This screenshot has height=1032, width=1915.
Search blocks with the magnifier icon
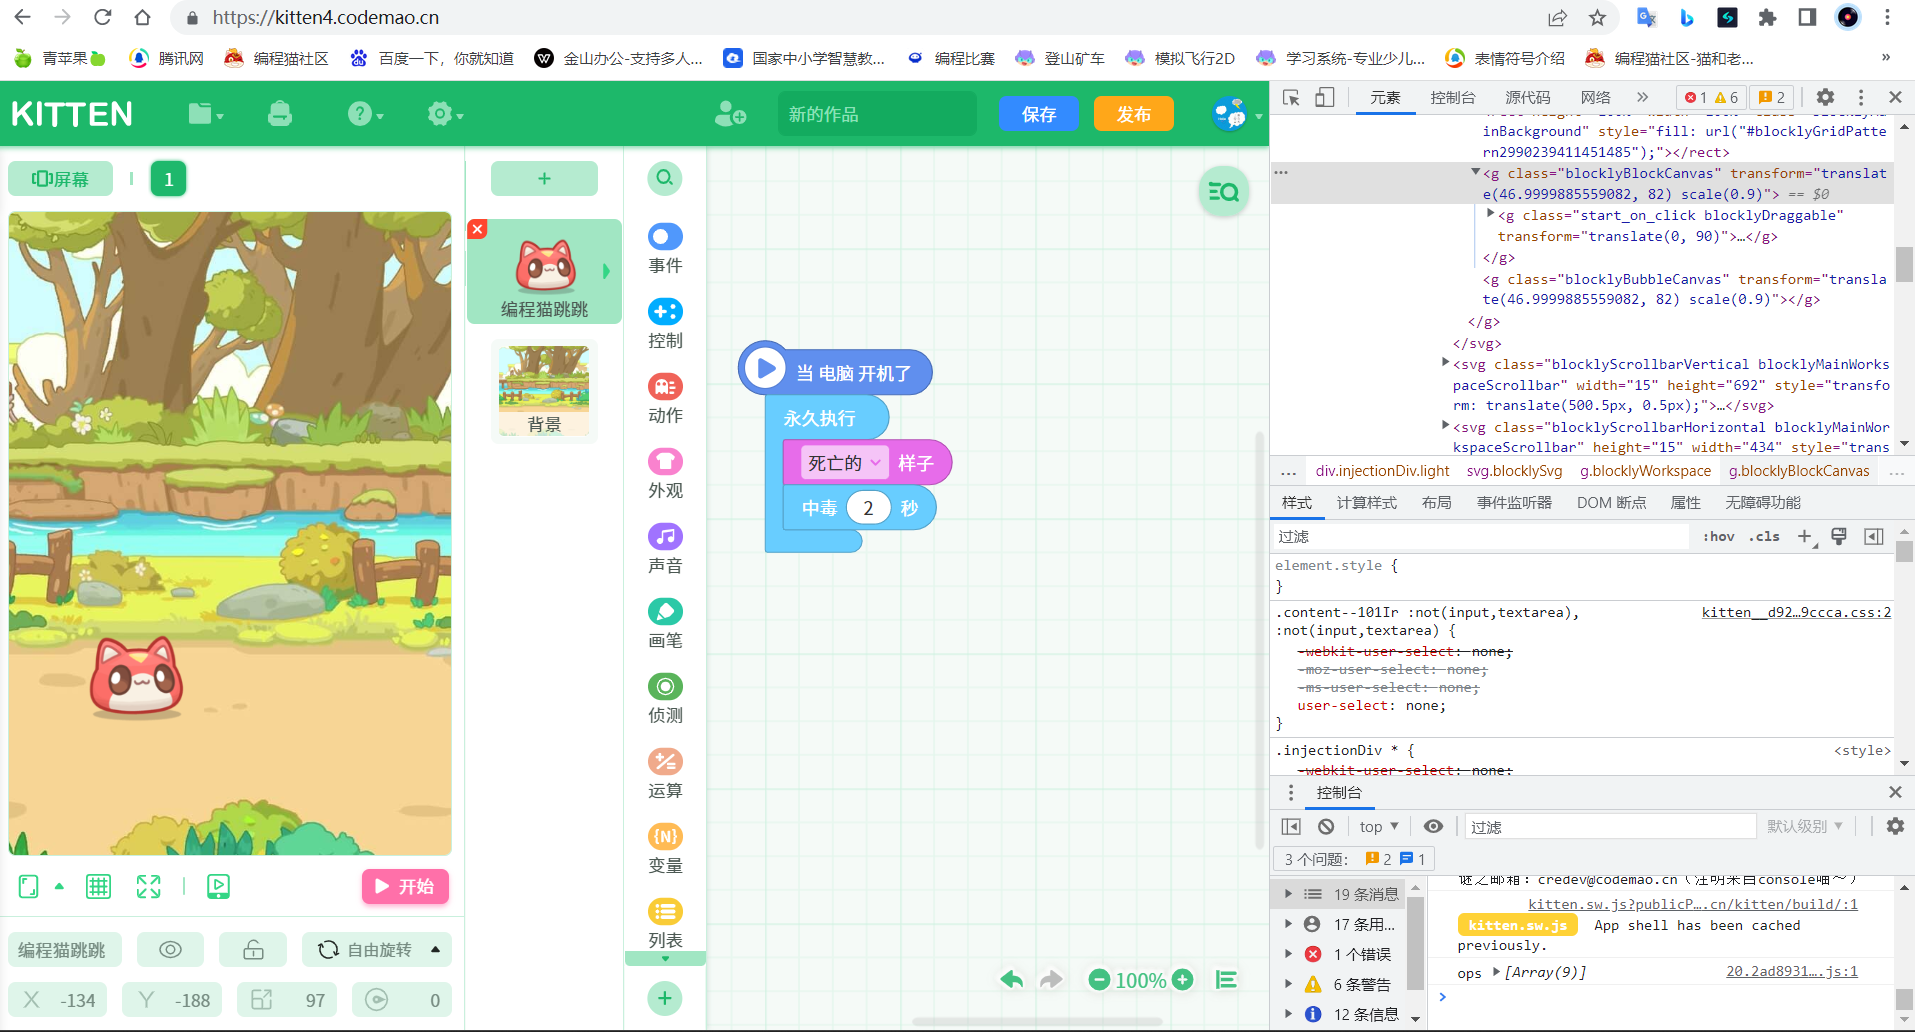coord(665,179)
